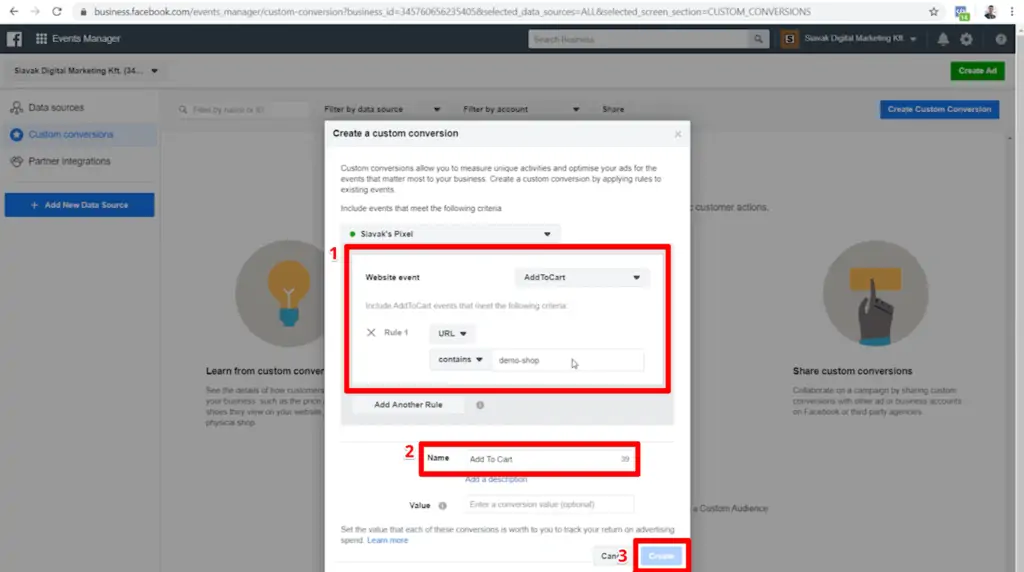Expand Filter by data source dropdown
Image resolution: width=1024 pixels, height=572 pixels.
tap(382, 109)
